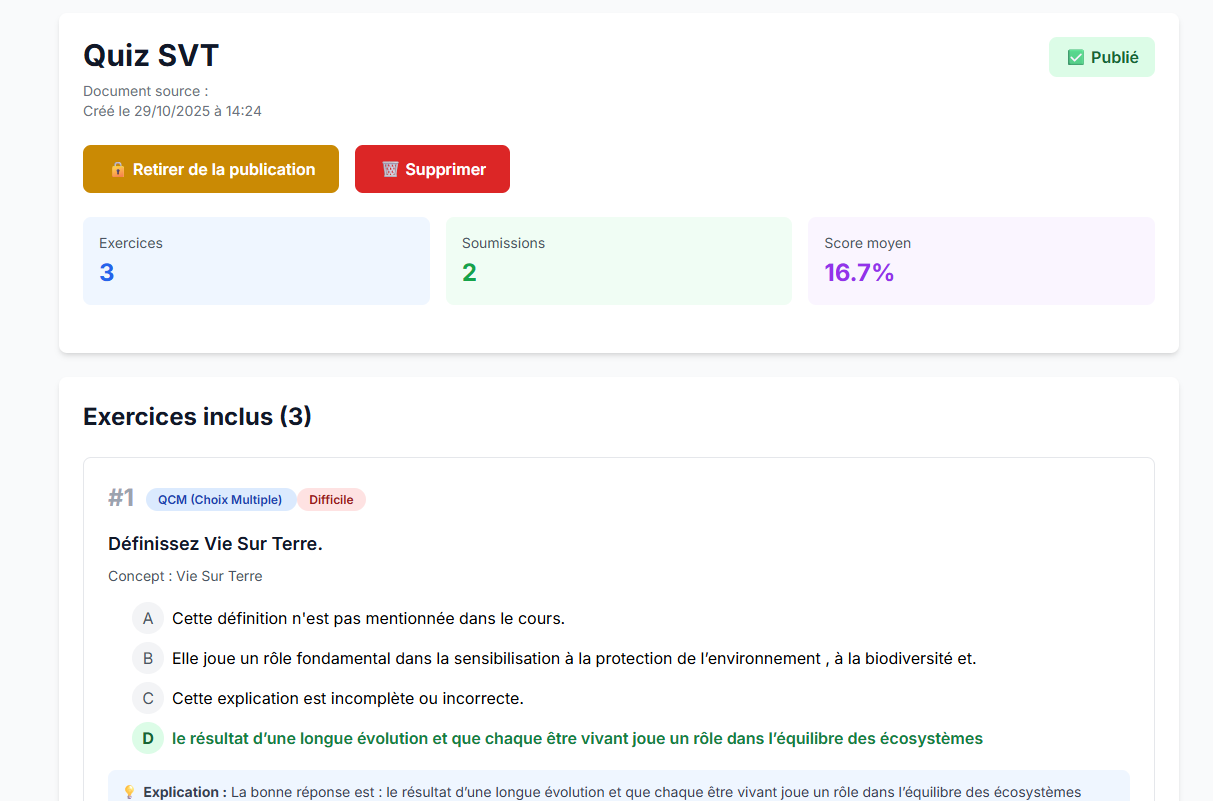Select the green answer D circle
The width and height of the screenshot is (1213, 801).
(148, 738)
